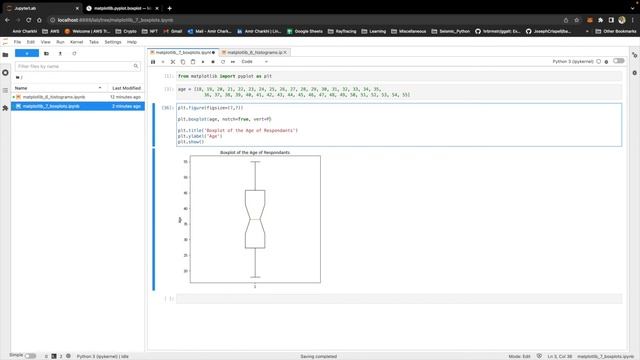Sort files by Last Modified column

[126, 88]
